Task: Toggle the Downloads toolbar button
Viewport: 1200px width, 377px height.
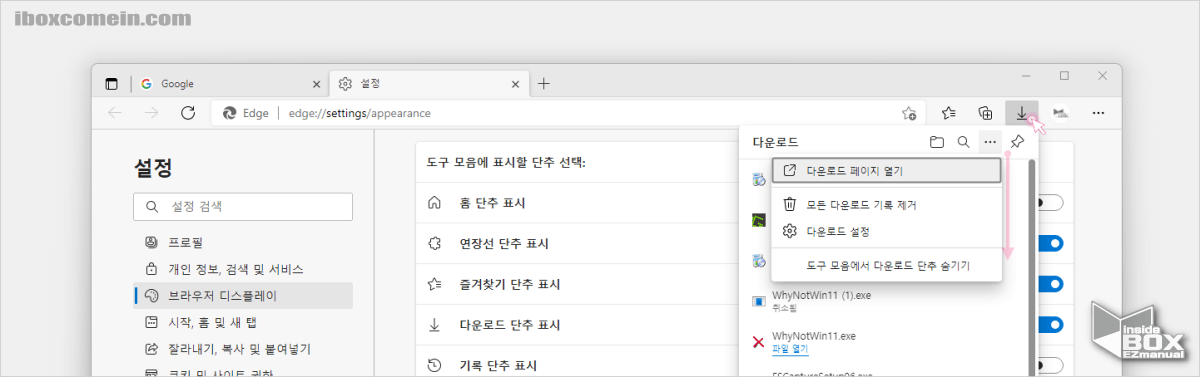Action: 1022,113
